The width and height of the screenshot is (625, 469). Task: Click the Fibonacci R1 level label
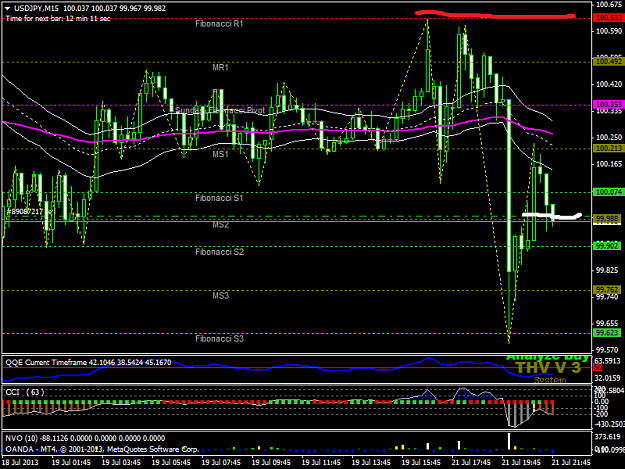pyautogui.click(x=219, y=24)
